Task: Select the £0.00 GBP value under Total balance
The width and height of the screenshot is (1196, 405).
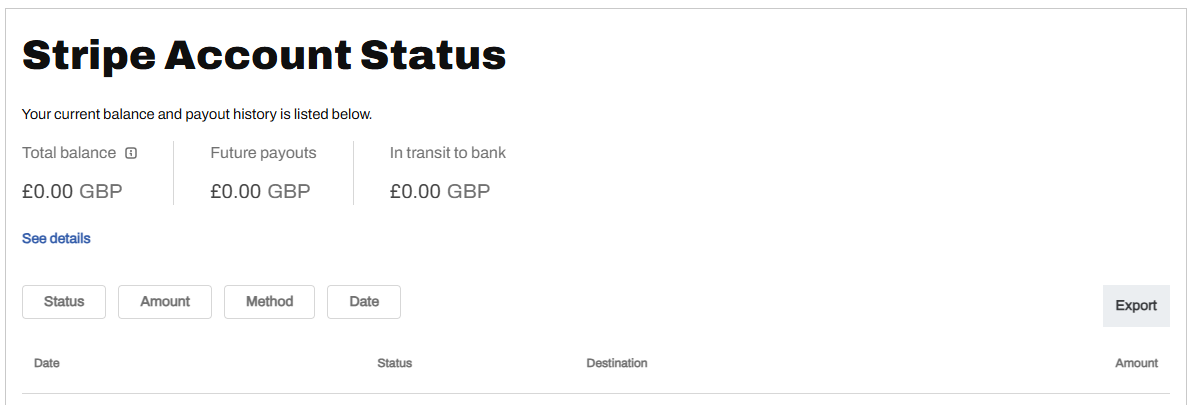Action: 72,191
